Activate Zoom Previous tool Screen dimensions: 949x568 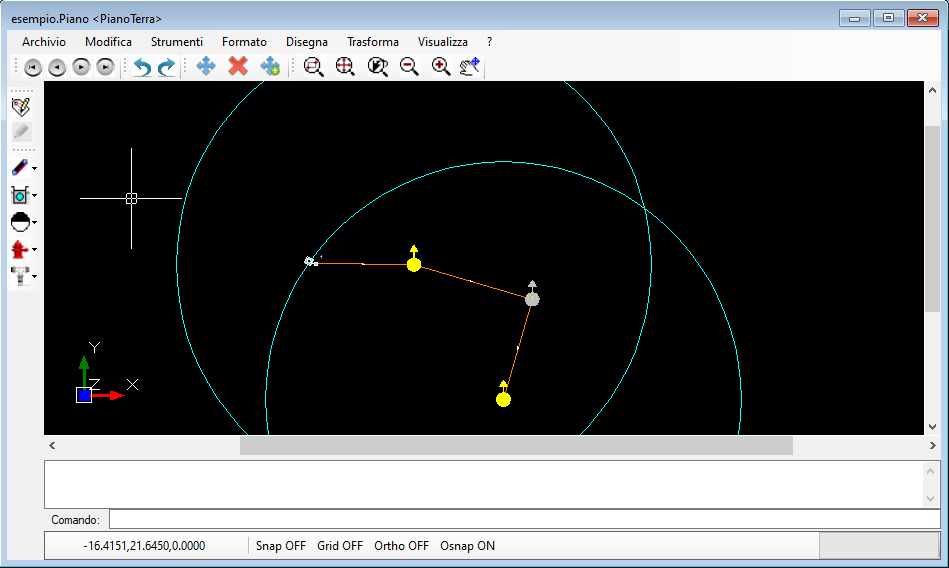(x=378, y=66)
